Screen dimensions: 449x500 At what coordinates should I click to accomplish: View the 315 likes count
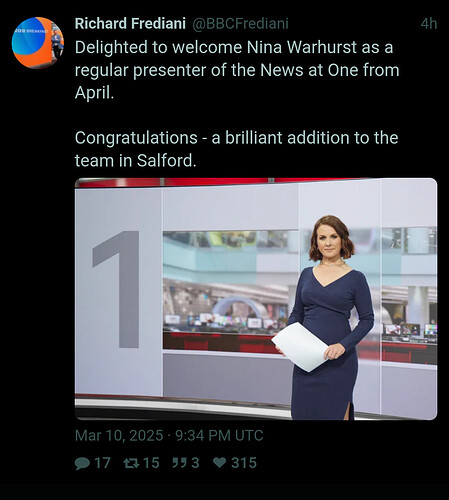pos(244,463)
